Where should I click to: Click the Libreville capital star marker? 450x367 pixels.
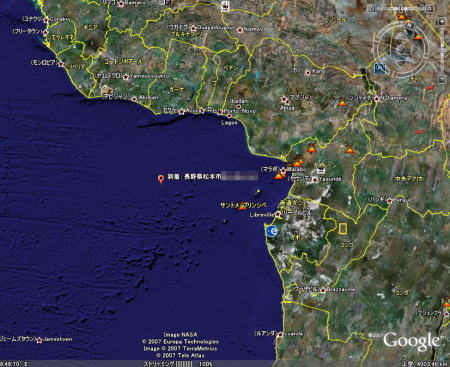[x=278, y=214]
